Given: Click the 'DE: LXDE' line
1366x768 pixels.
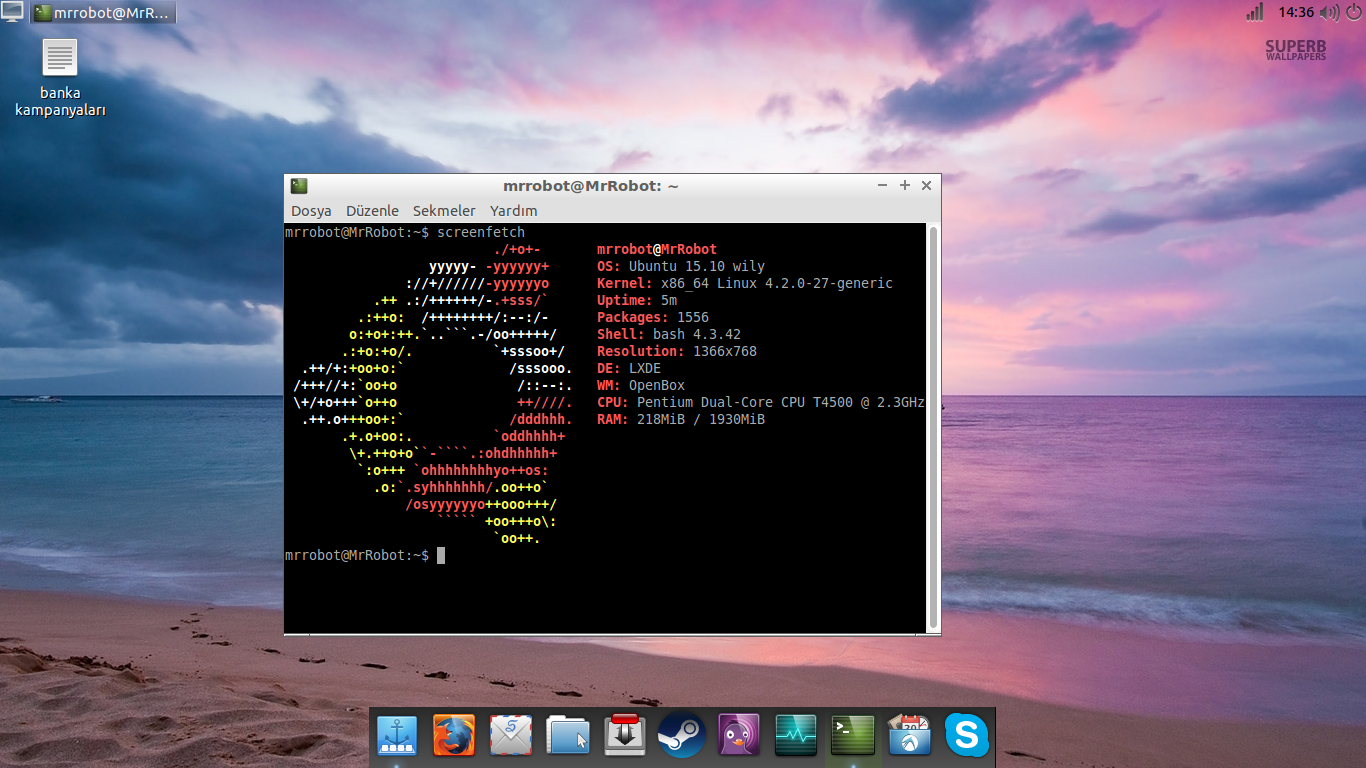Looking at the screenshot, I should pos(629,369).
